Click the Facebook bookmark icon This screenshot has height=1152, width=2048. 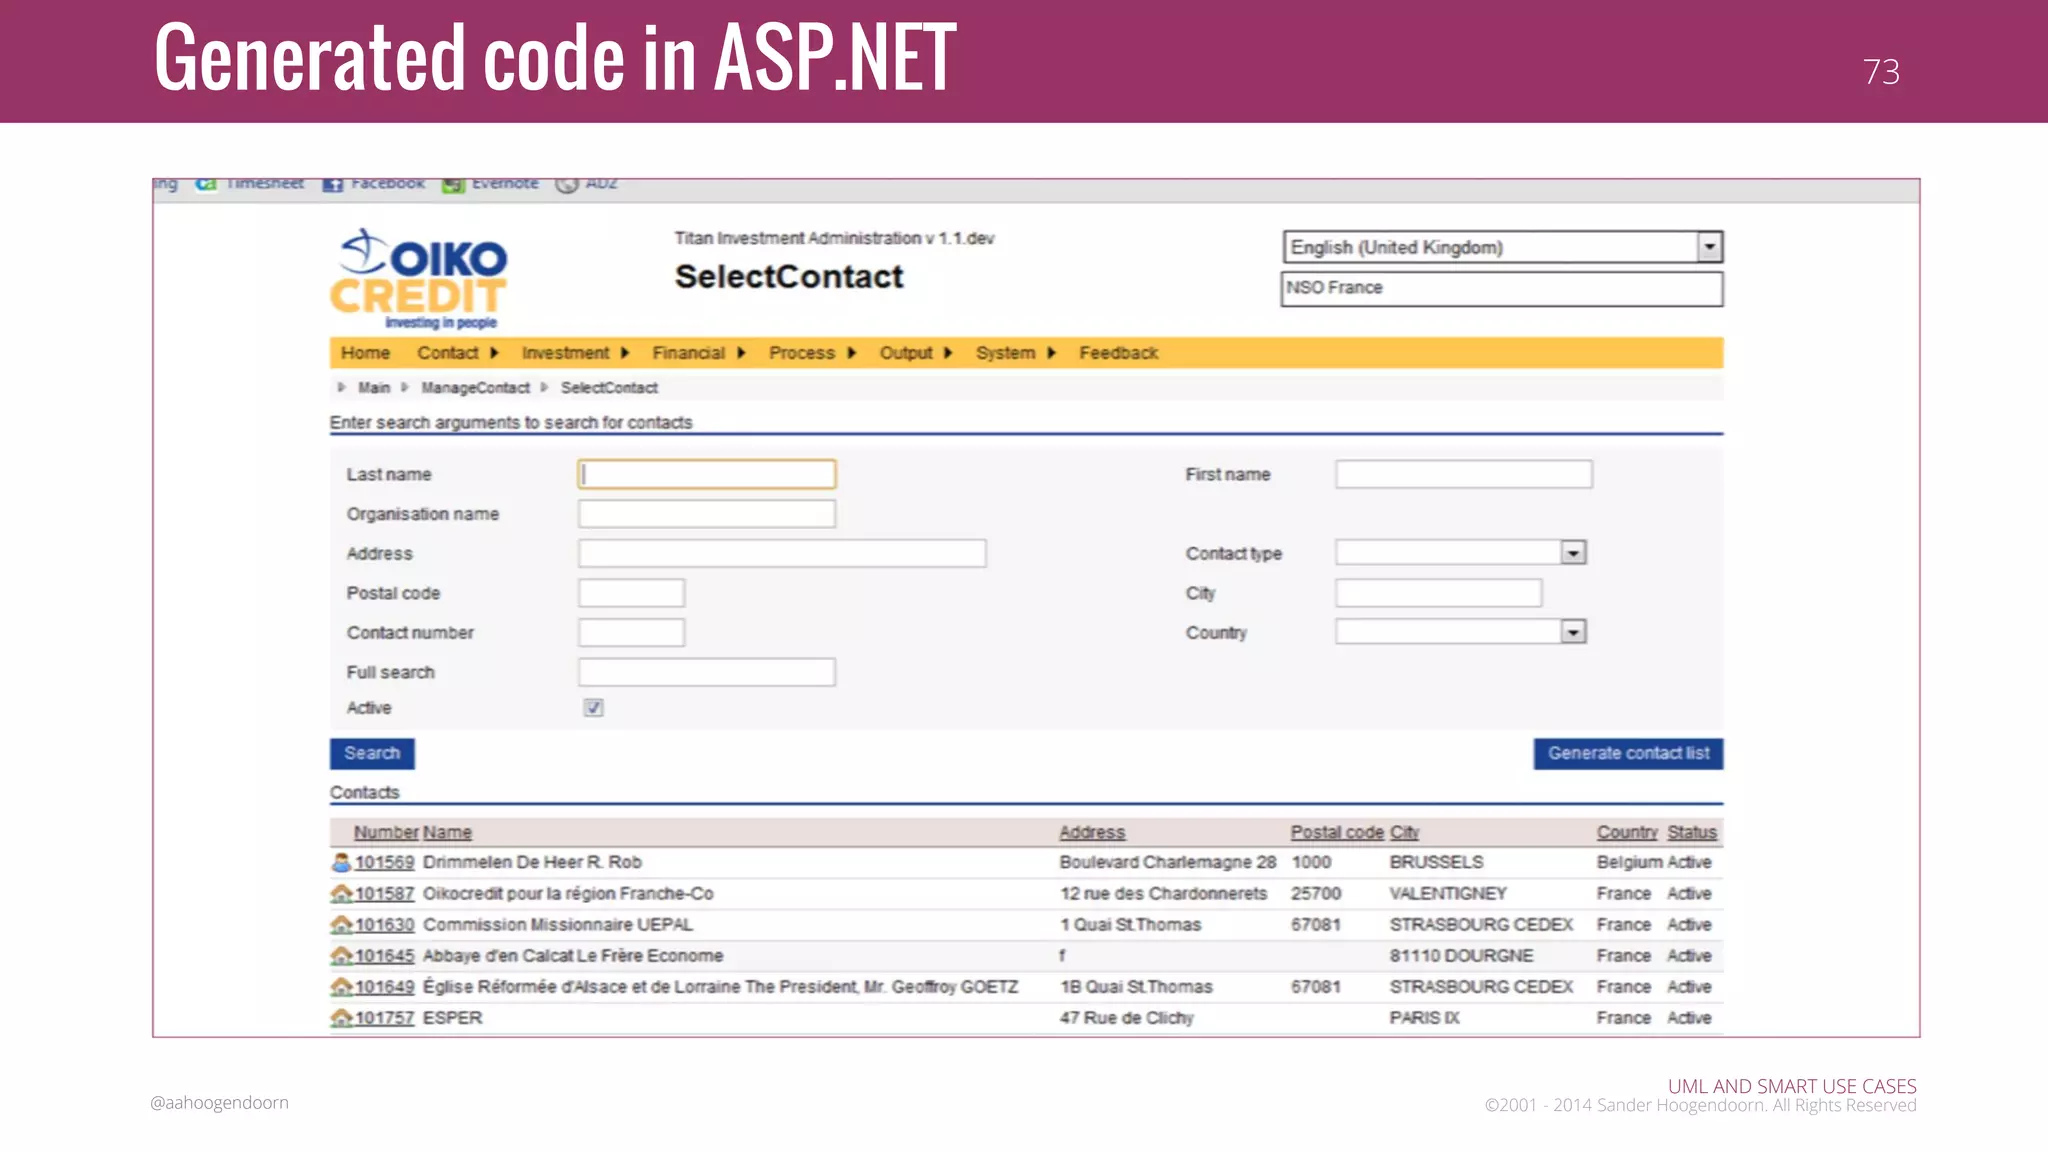point(333,184)
